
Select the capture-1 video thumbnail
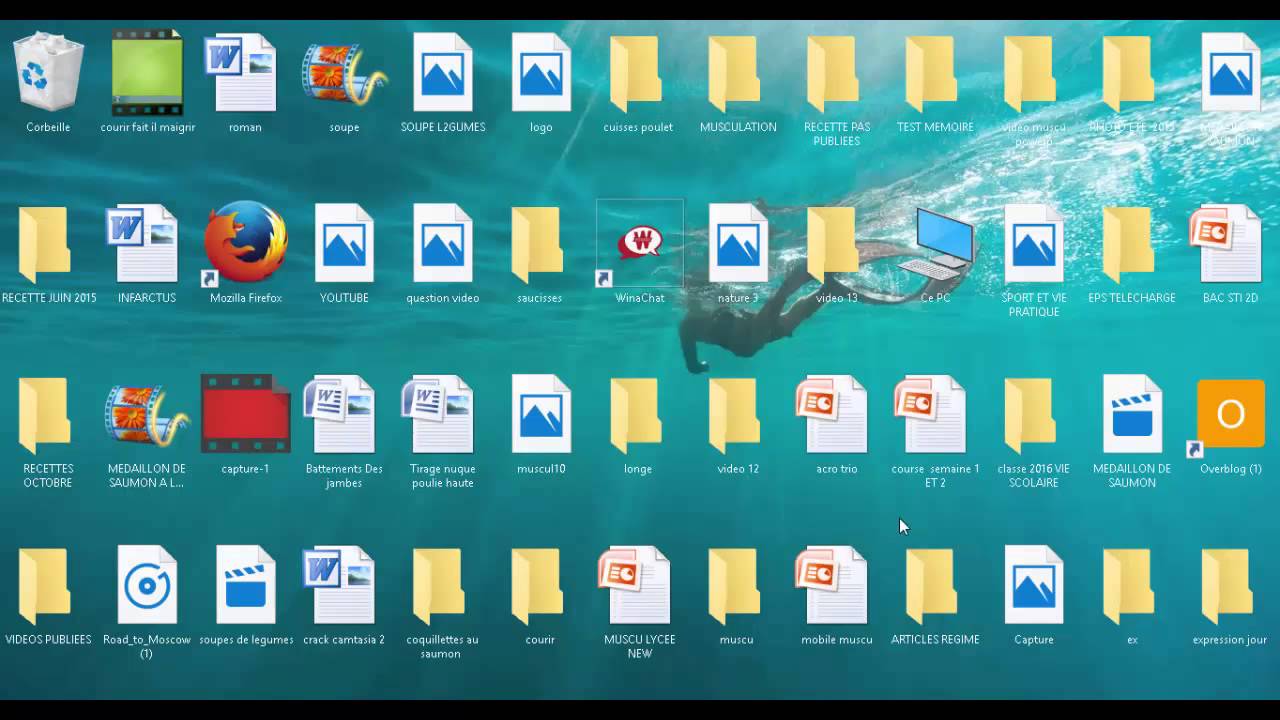(x=245, y=415)
